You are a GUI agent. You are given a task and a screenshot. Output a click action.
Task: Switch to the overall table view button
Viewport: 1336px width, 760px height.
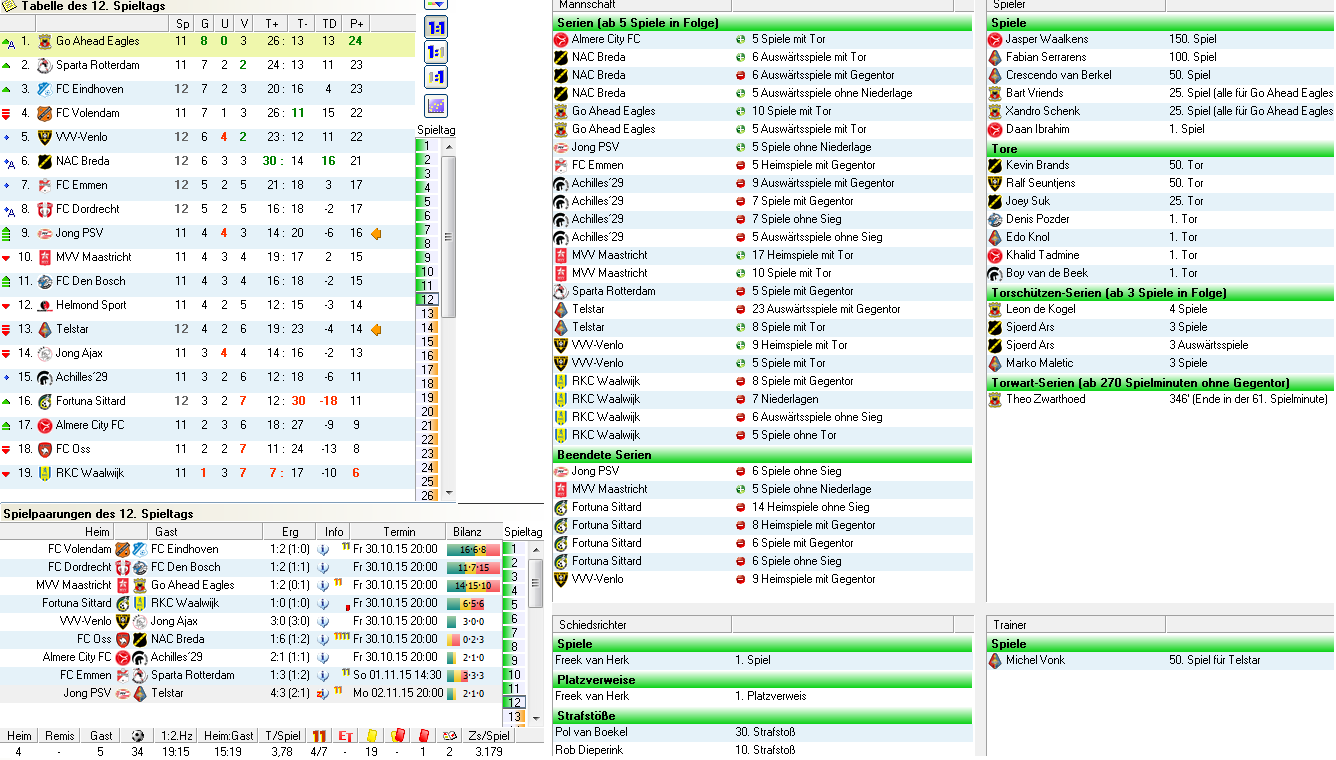[x=436, y=27]
